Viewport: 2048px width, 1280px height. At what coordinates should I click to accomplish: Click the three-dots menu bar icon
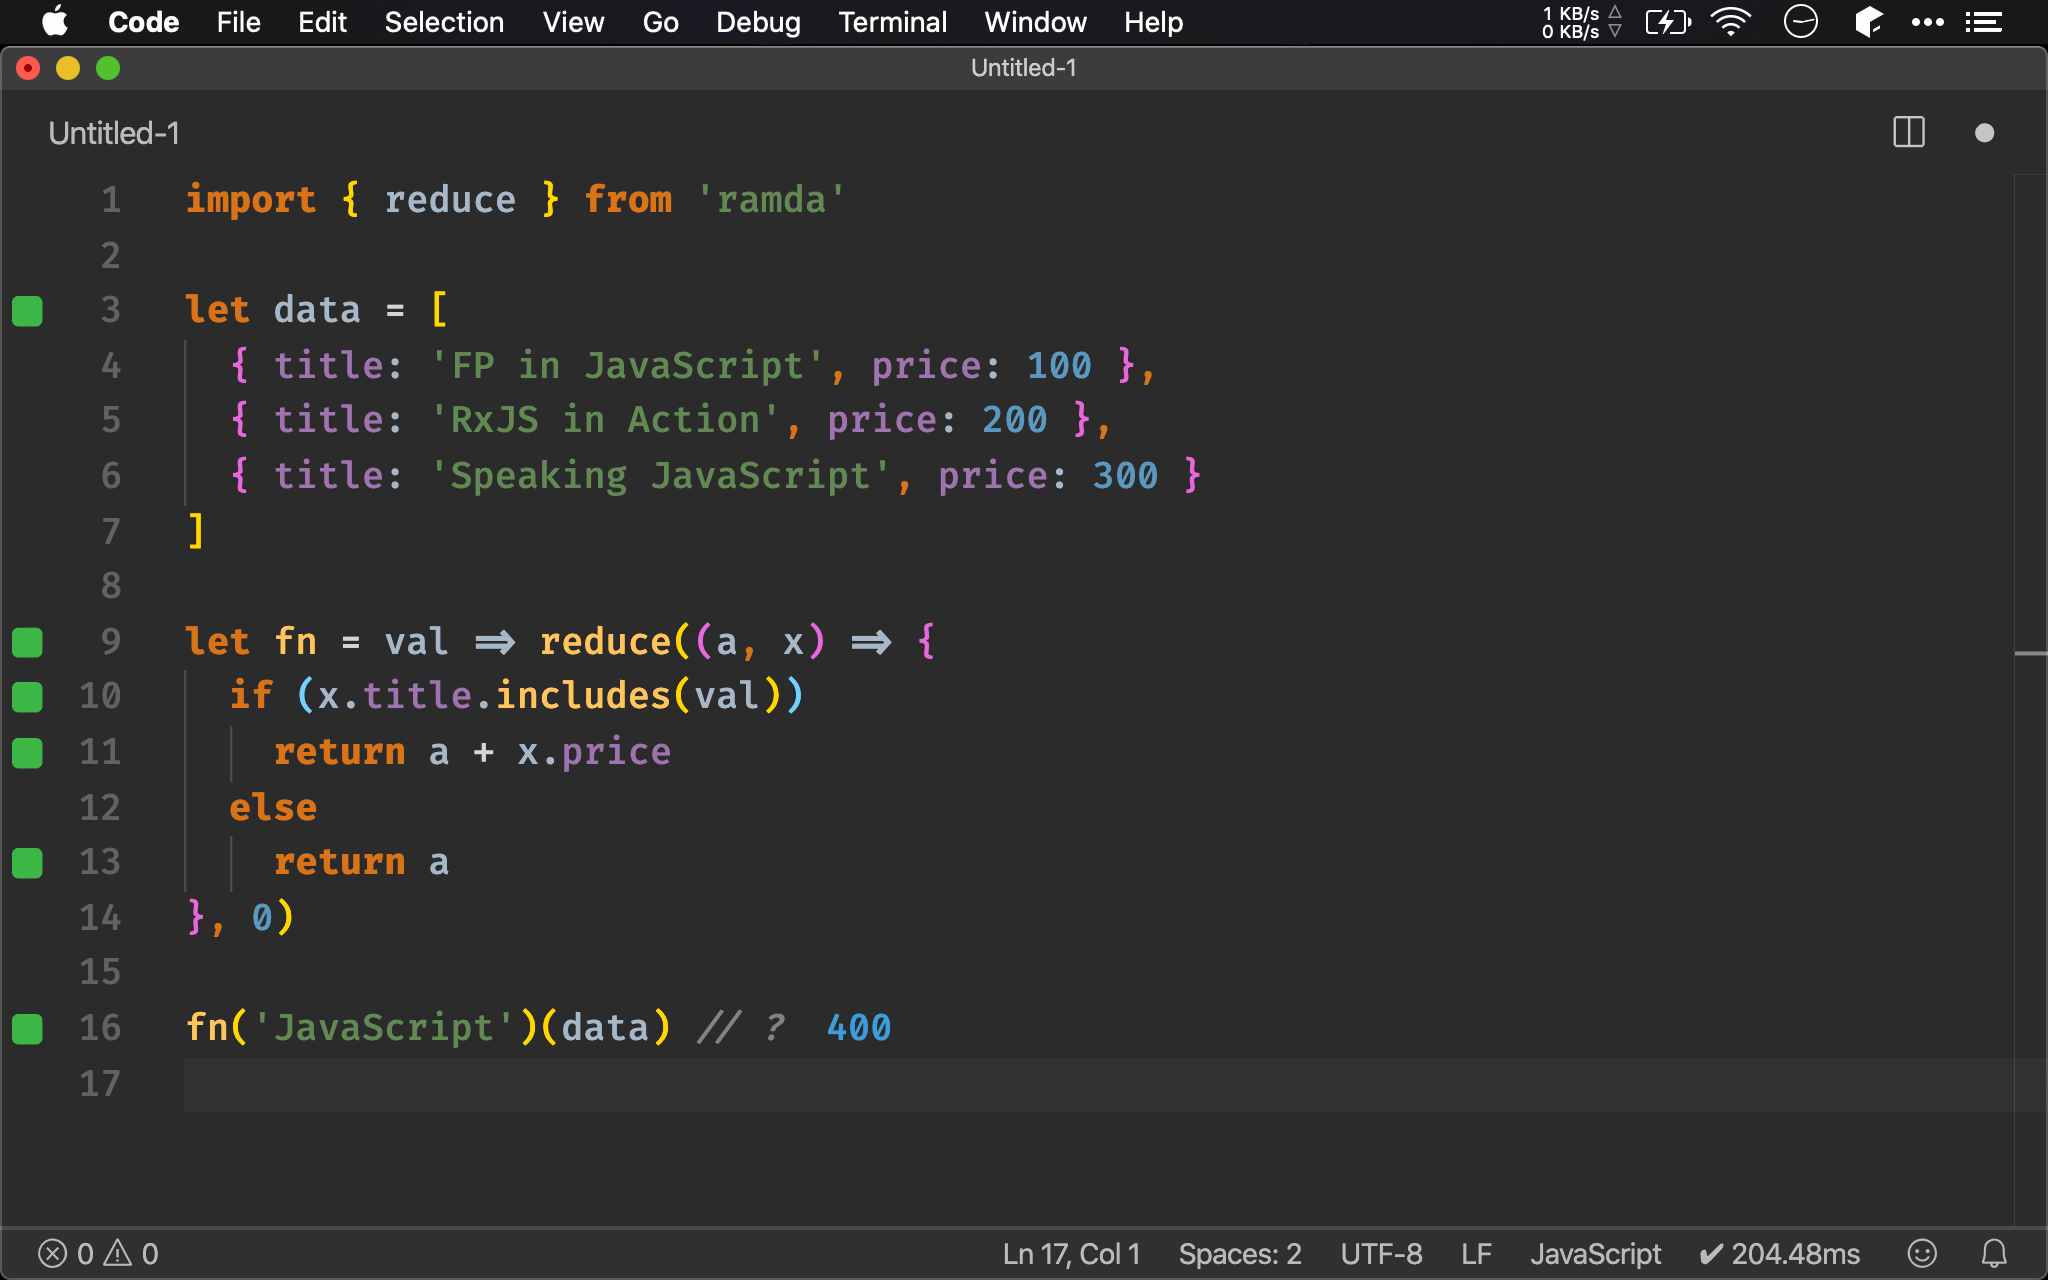tap(1927, 22)
